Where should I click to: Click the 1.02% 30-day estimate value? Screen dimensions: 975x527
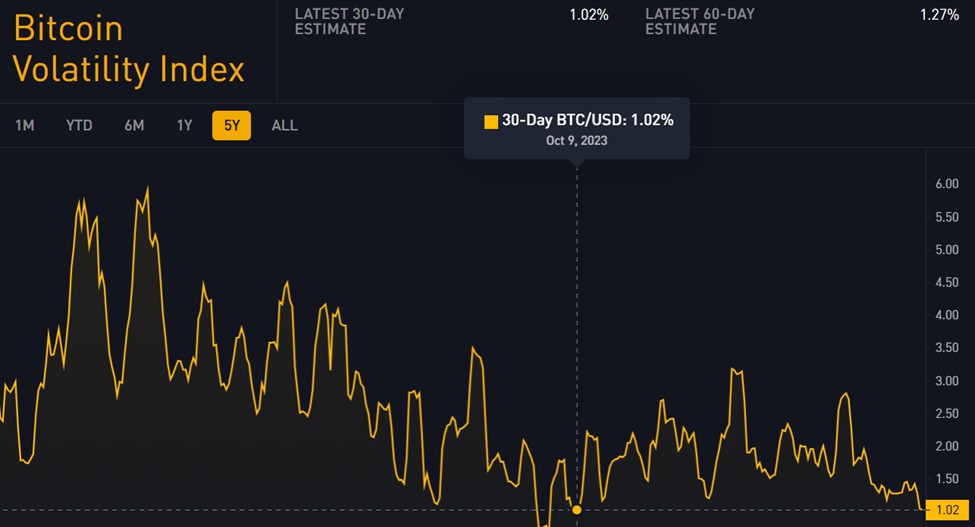coord(589,14)
